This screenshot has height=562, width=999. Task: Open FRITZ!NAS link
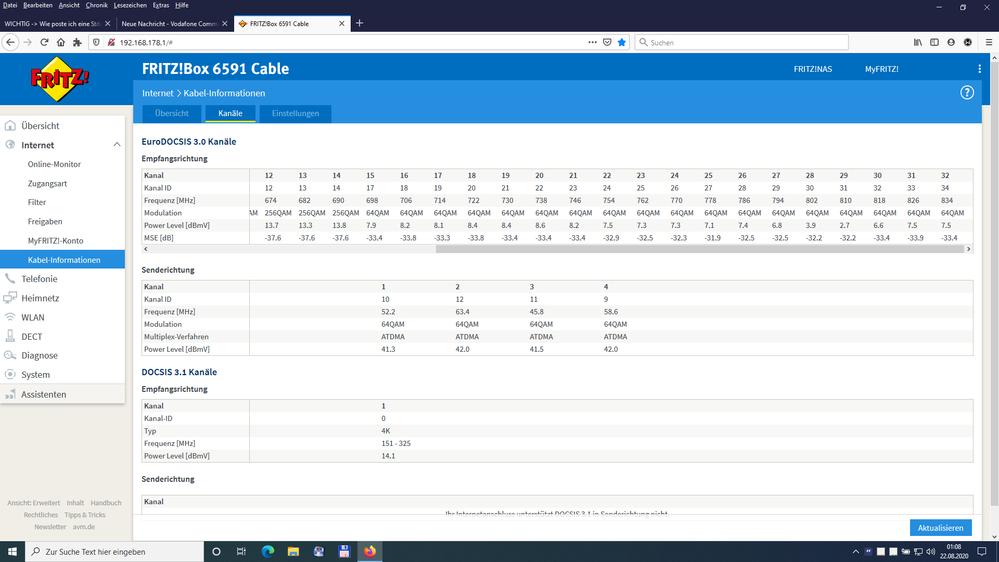click(812, 69)
